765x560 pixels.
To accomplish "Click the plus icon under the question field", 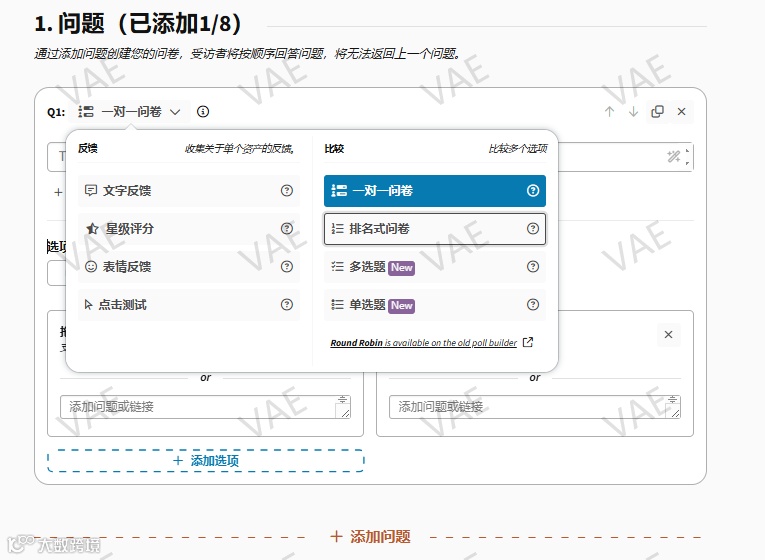I will coord(58,192).
